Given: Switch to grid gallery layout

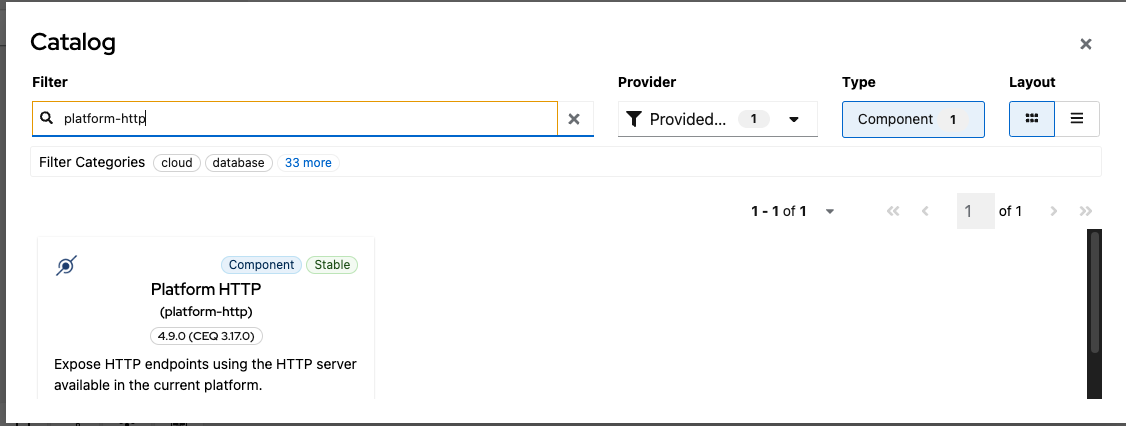Looking at the screenshot, I should pyautogui.click(x=1032, y=118).
